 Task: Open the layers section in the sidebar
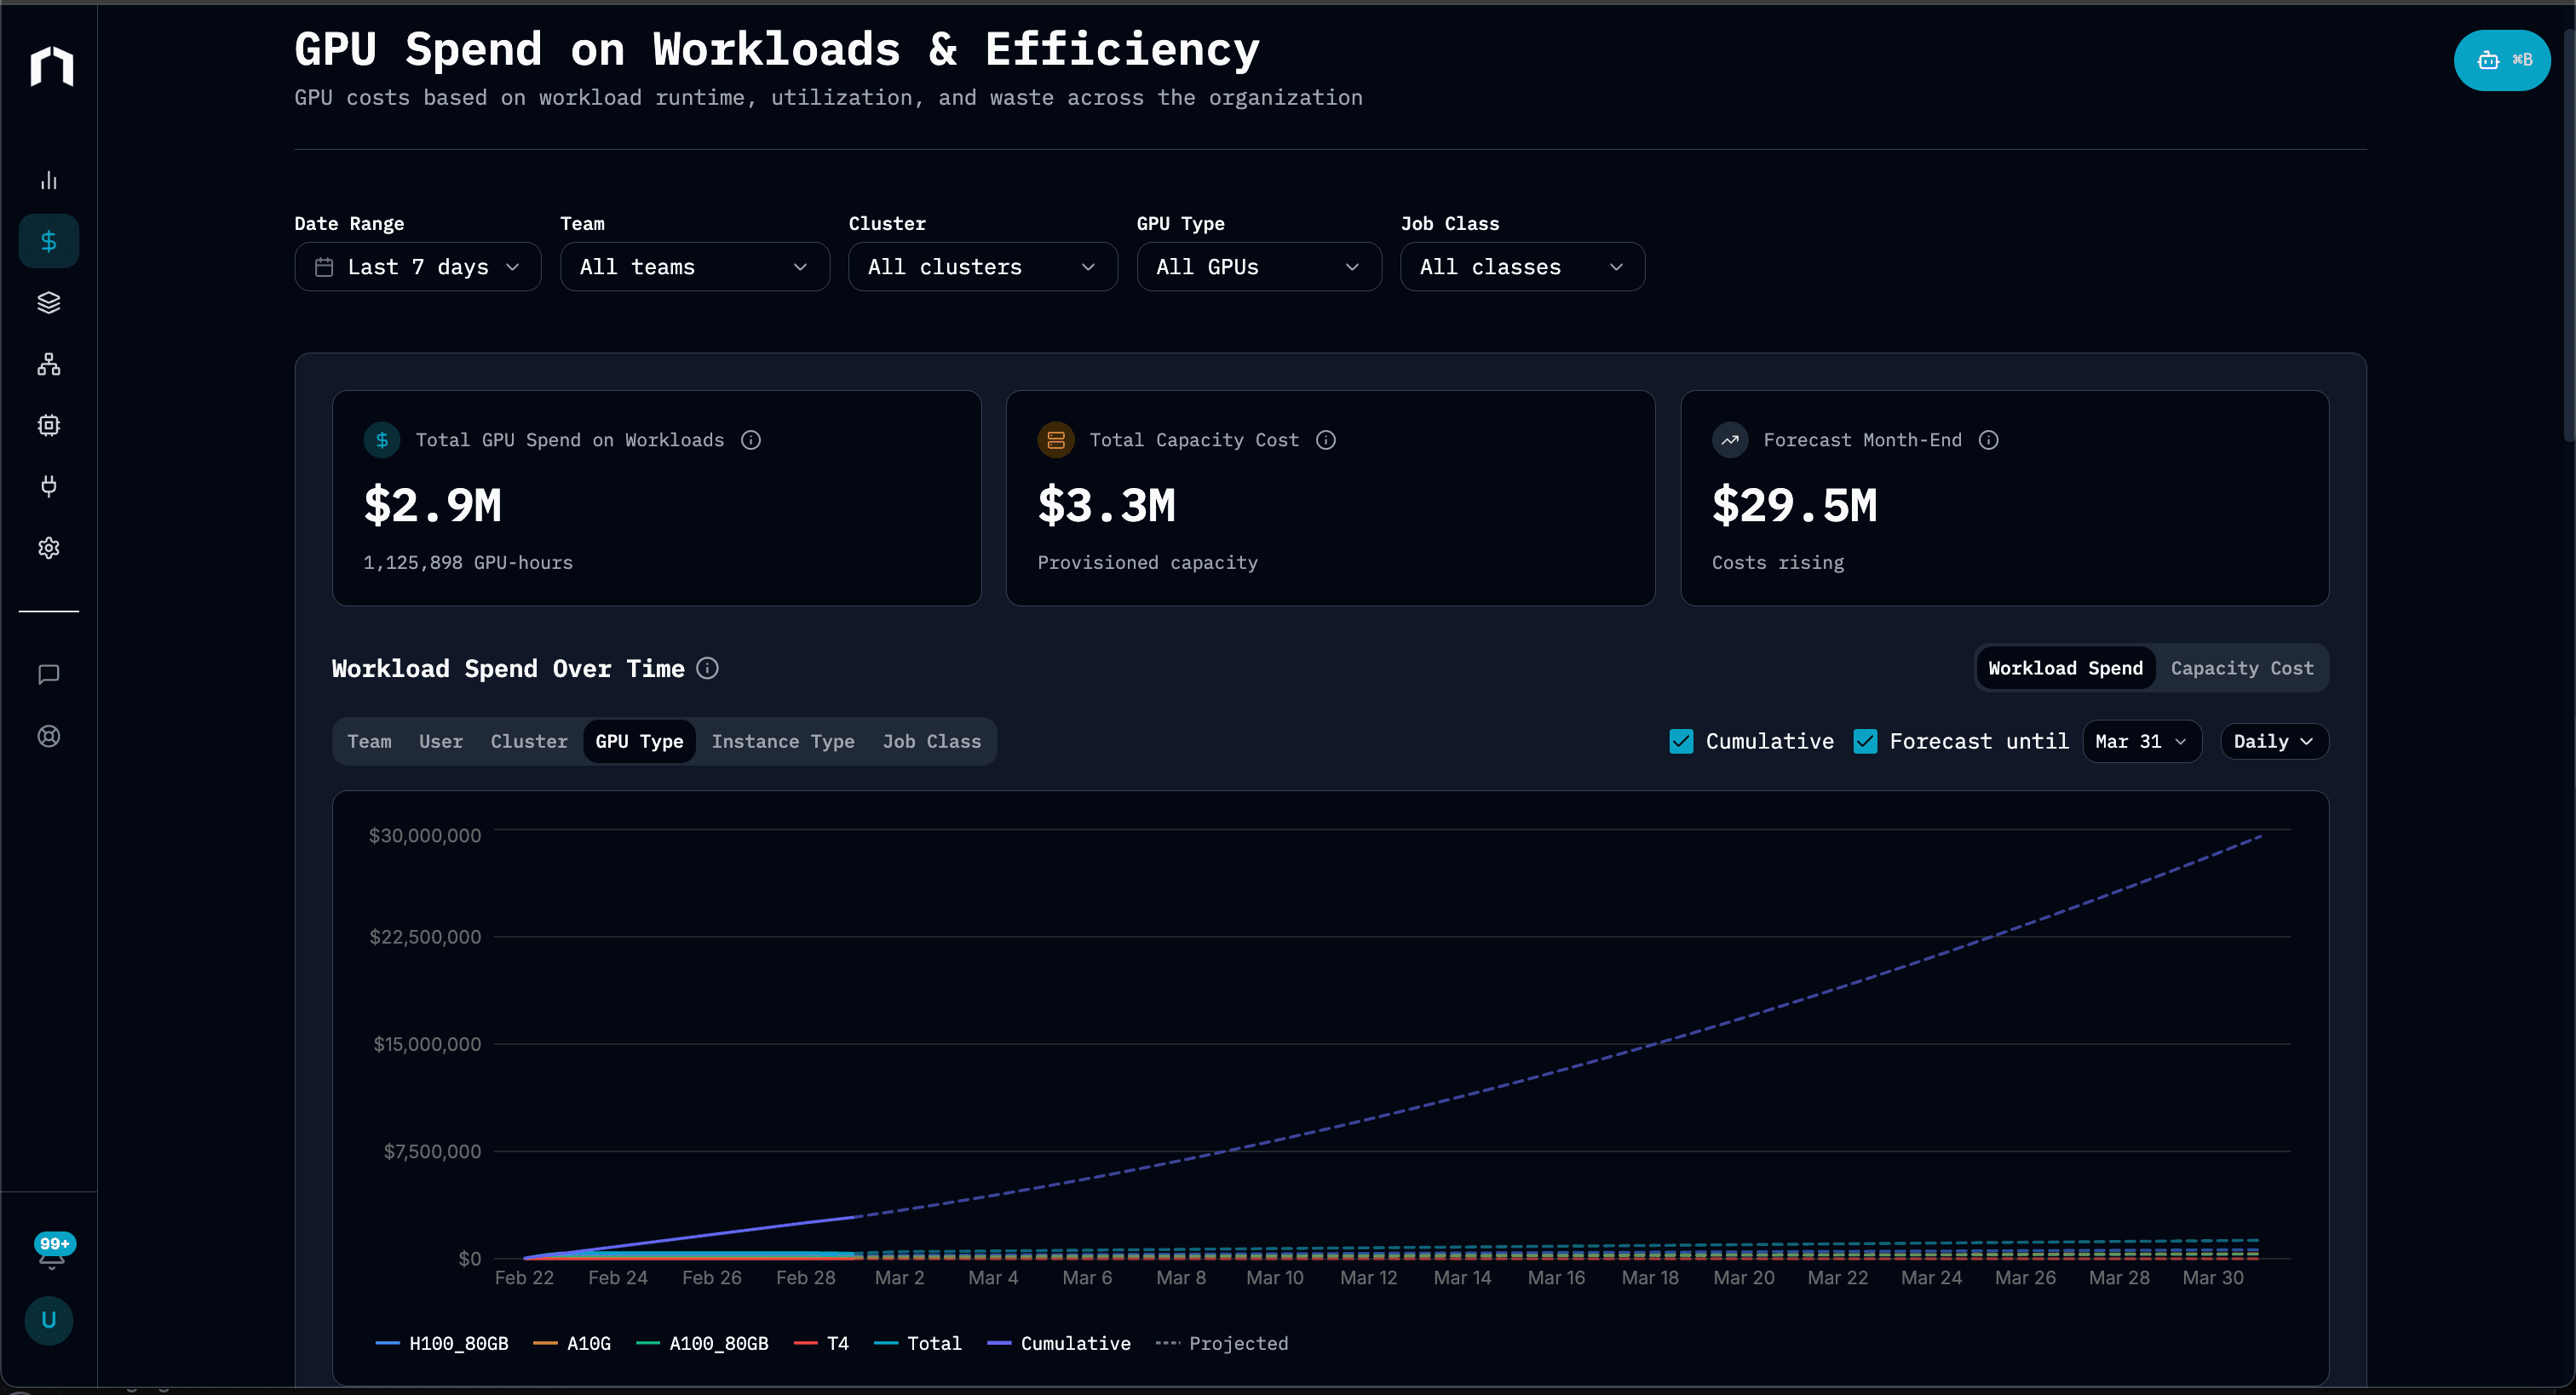coord(48,302)
